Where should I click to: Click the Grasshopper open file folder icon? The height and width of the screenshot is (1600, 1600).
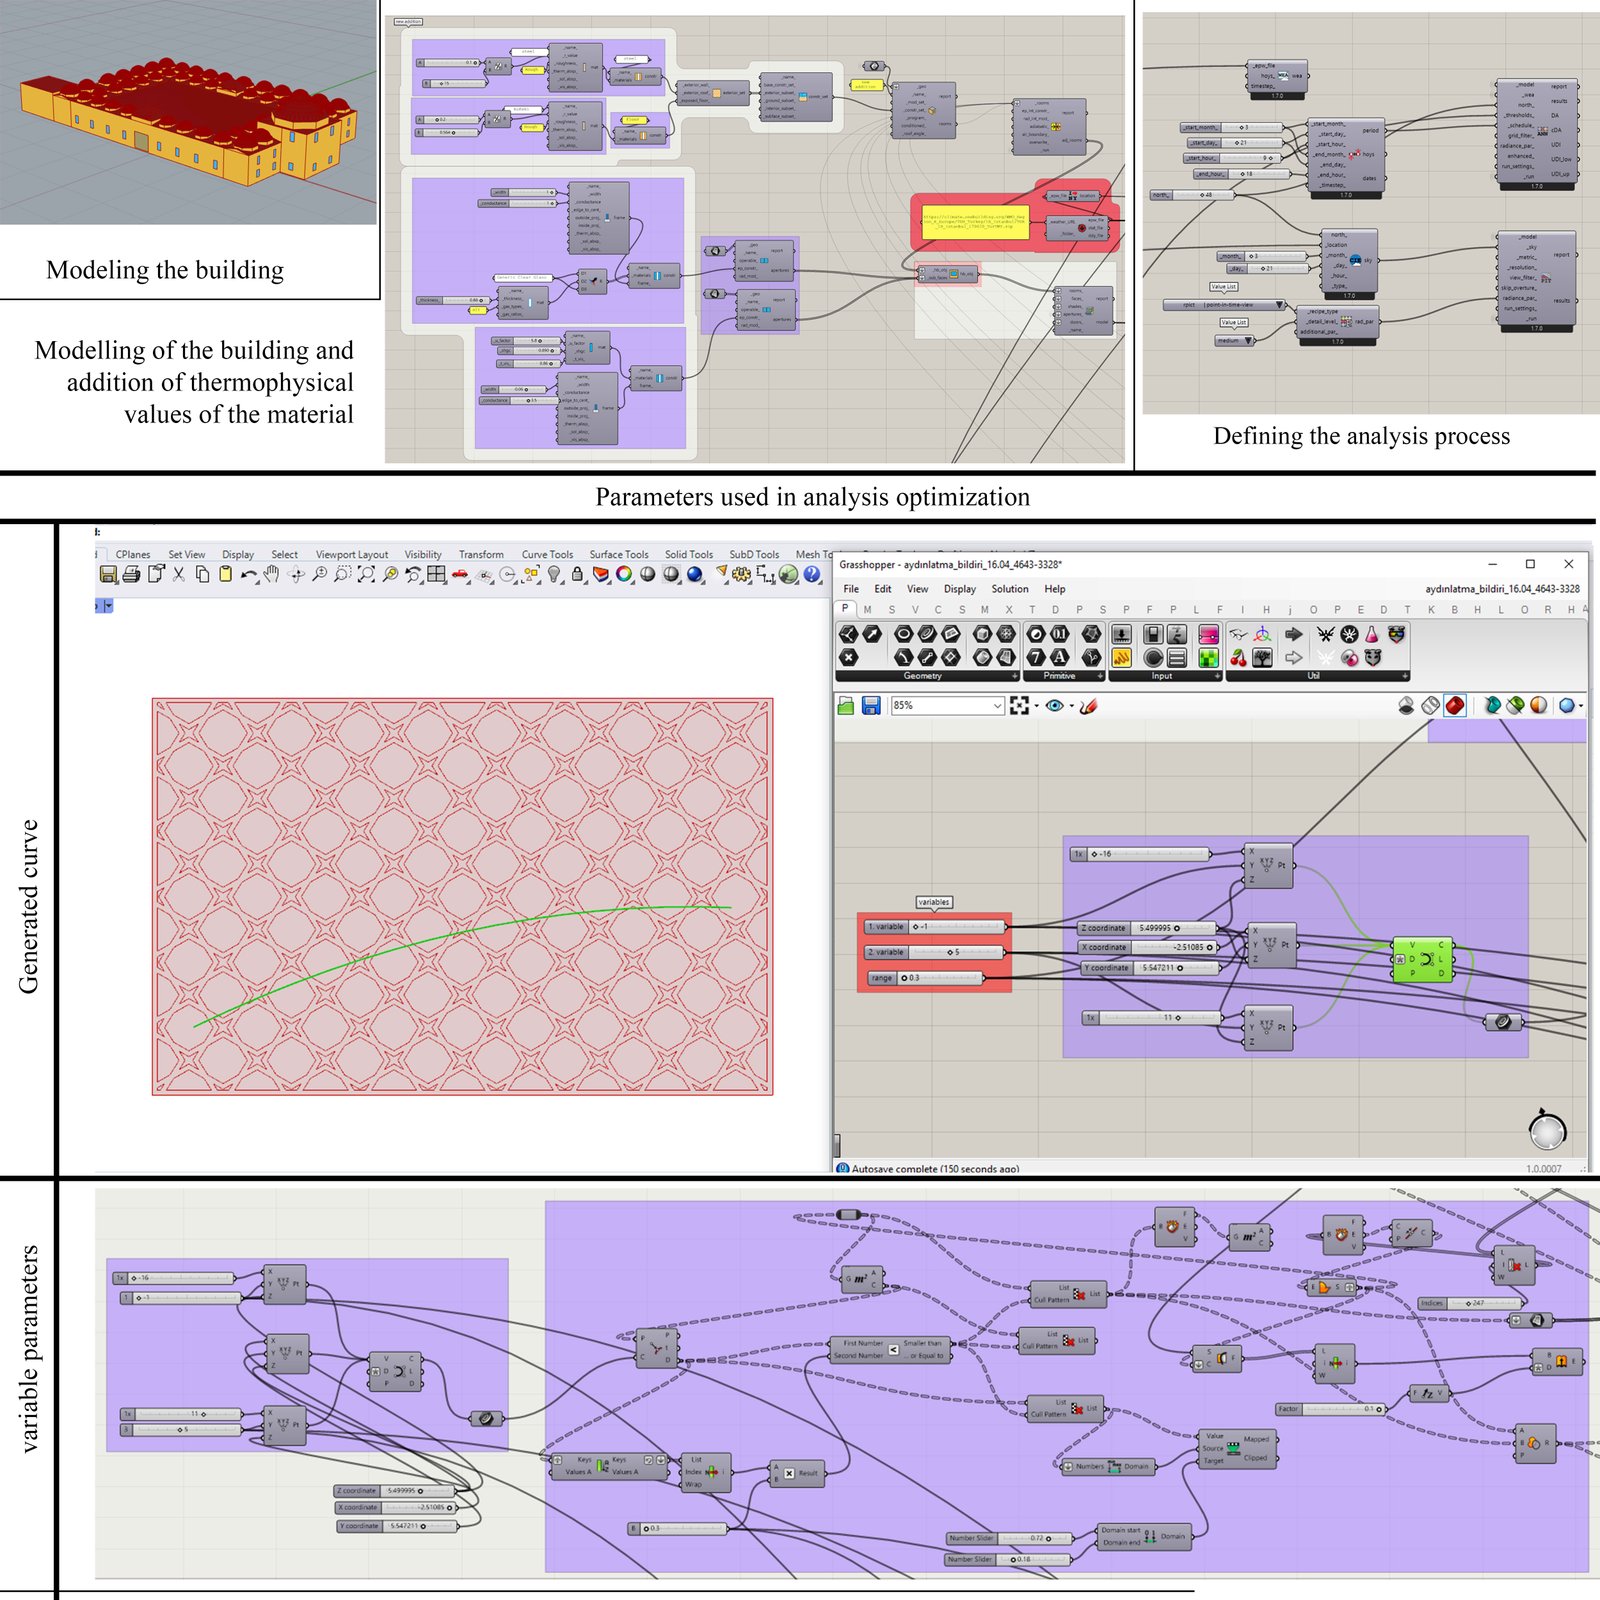tap(846, 706)
